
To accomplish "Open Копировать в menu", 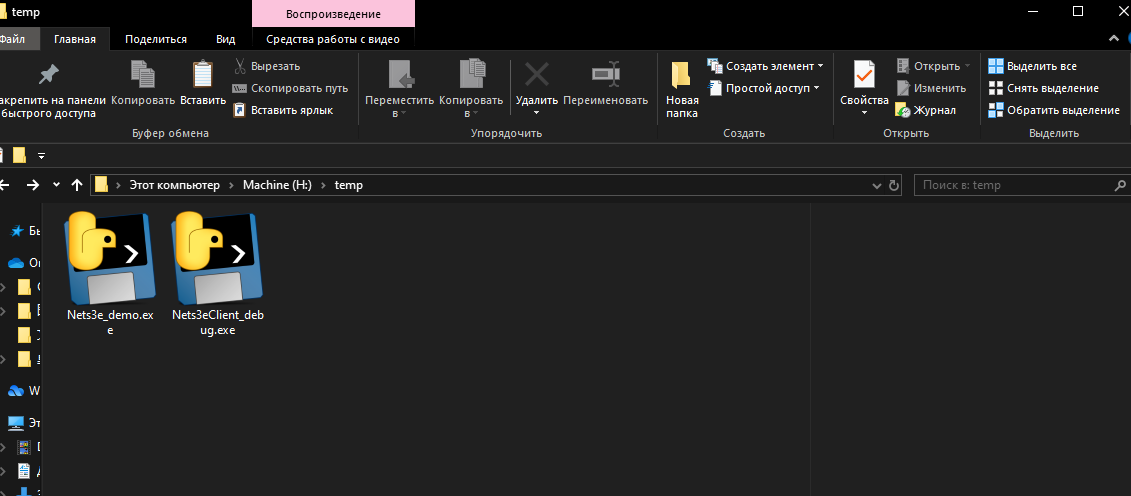I will [x=472, y=89].
